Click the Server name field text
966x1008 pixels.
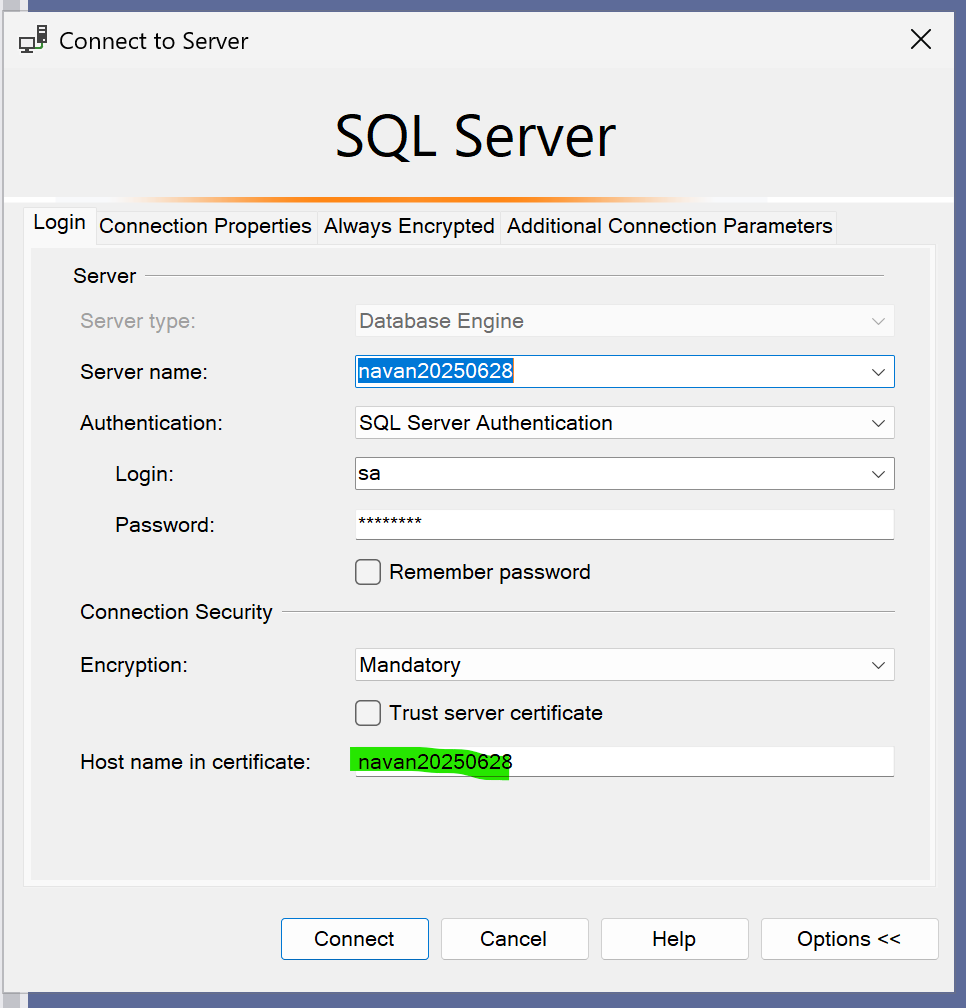click(x=436, y=372)
